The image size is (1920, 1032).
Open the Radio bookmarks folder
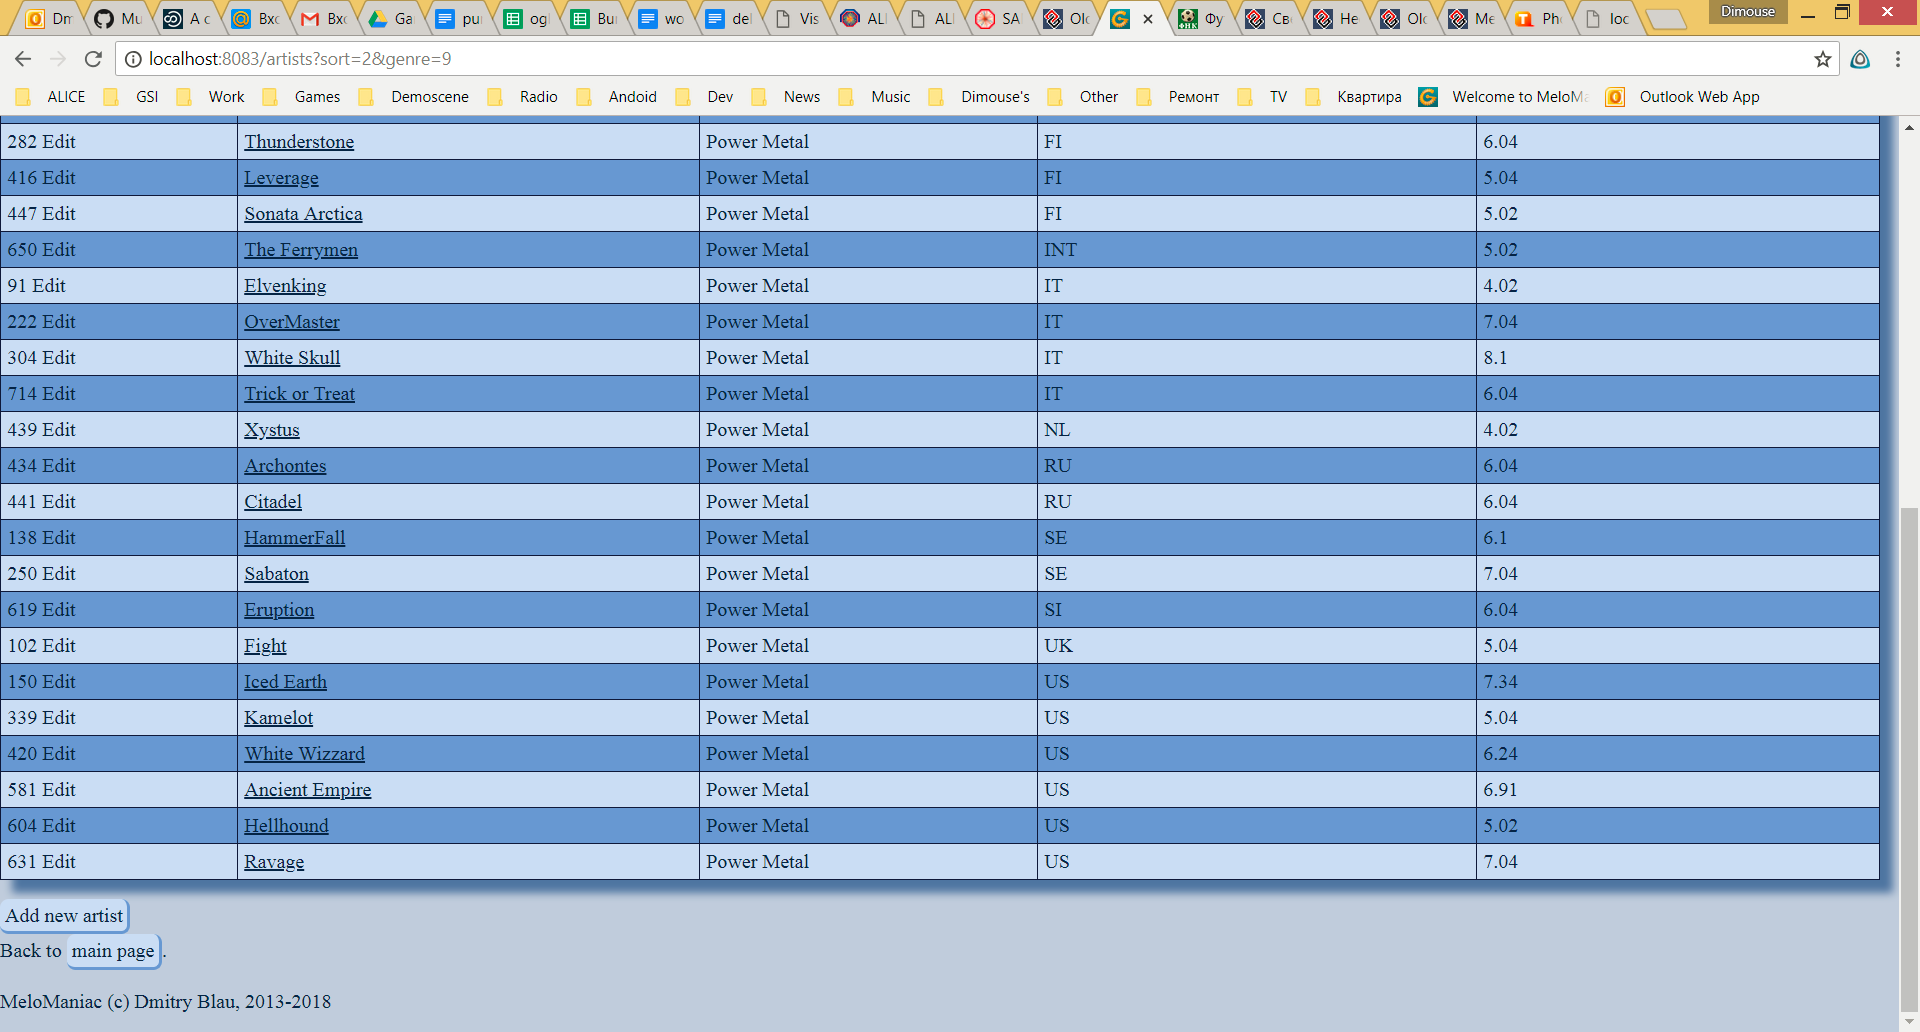522,97
